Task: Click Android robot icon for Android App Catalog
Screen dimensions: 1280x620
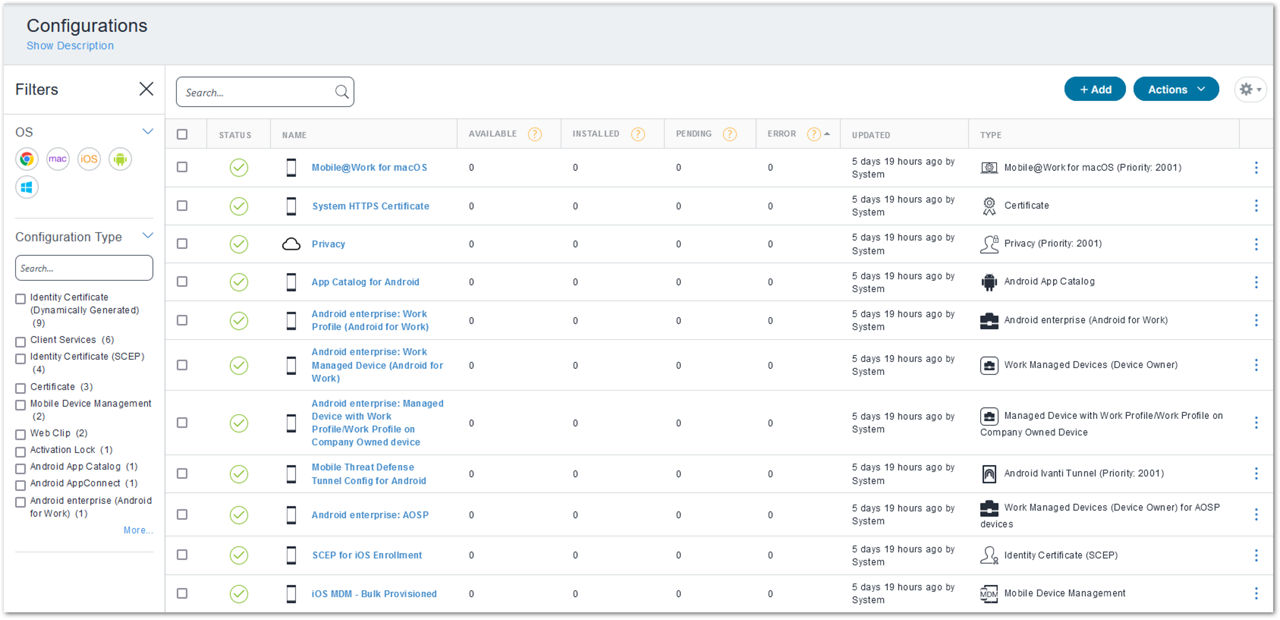Action: (x=989, y=282)
